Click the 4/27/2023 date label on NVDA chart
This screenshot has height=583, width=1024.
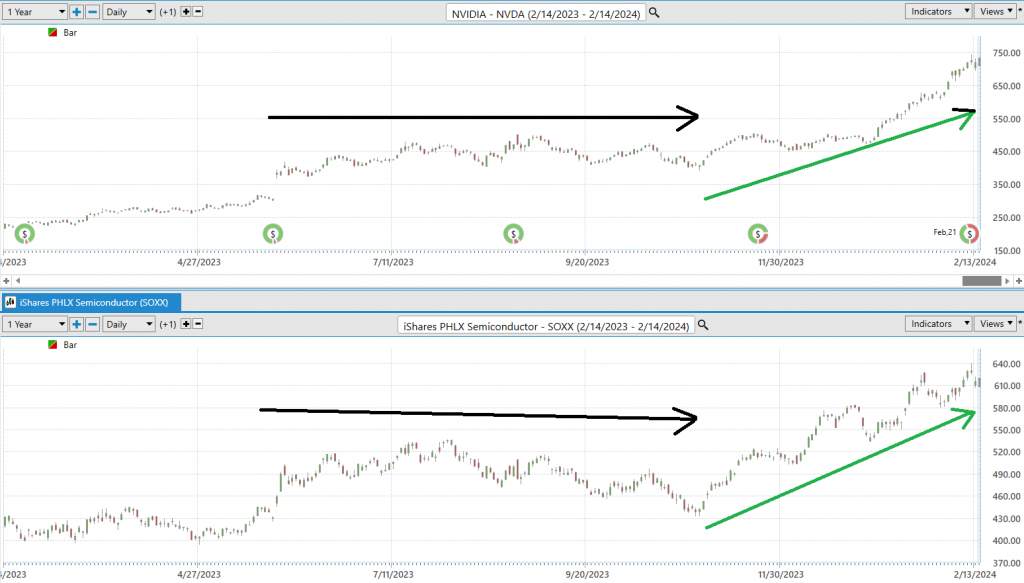click(x=199, y=262)
